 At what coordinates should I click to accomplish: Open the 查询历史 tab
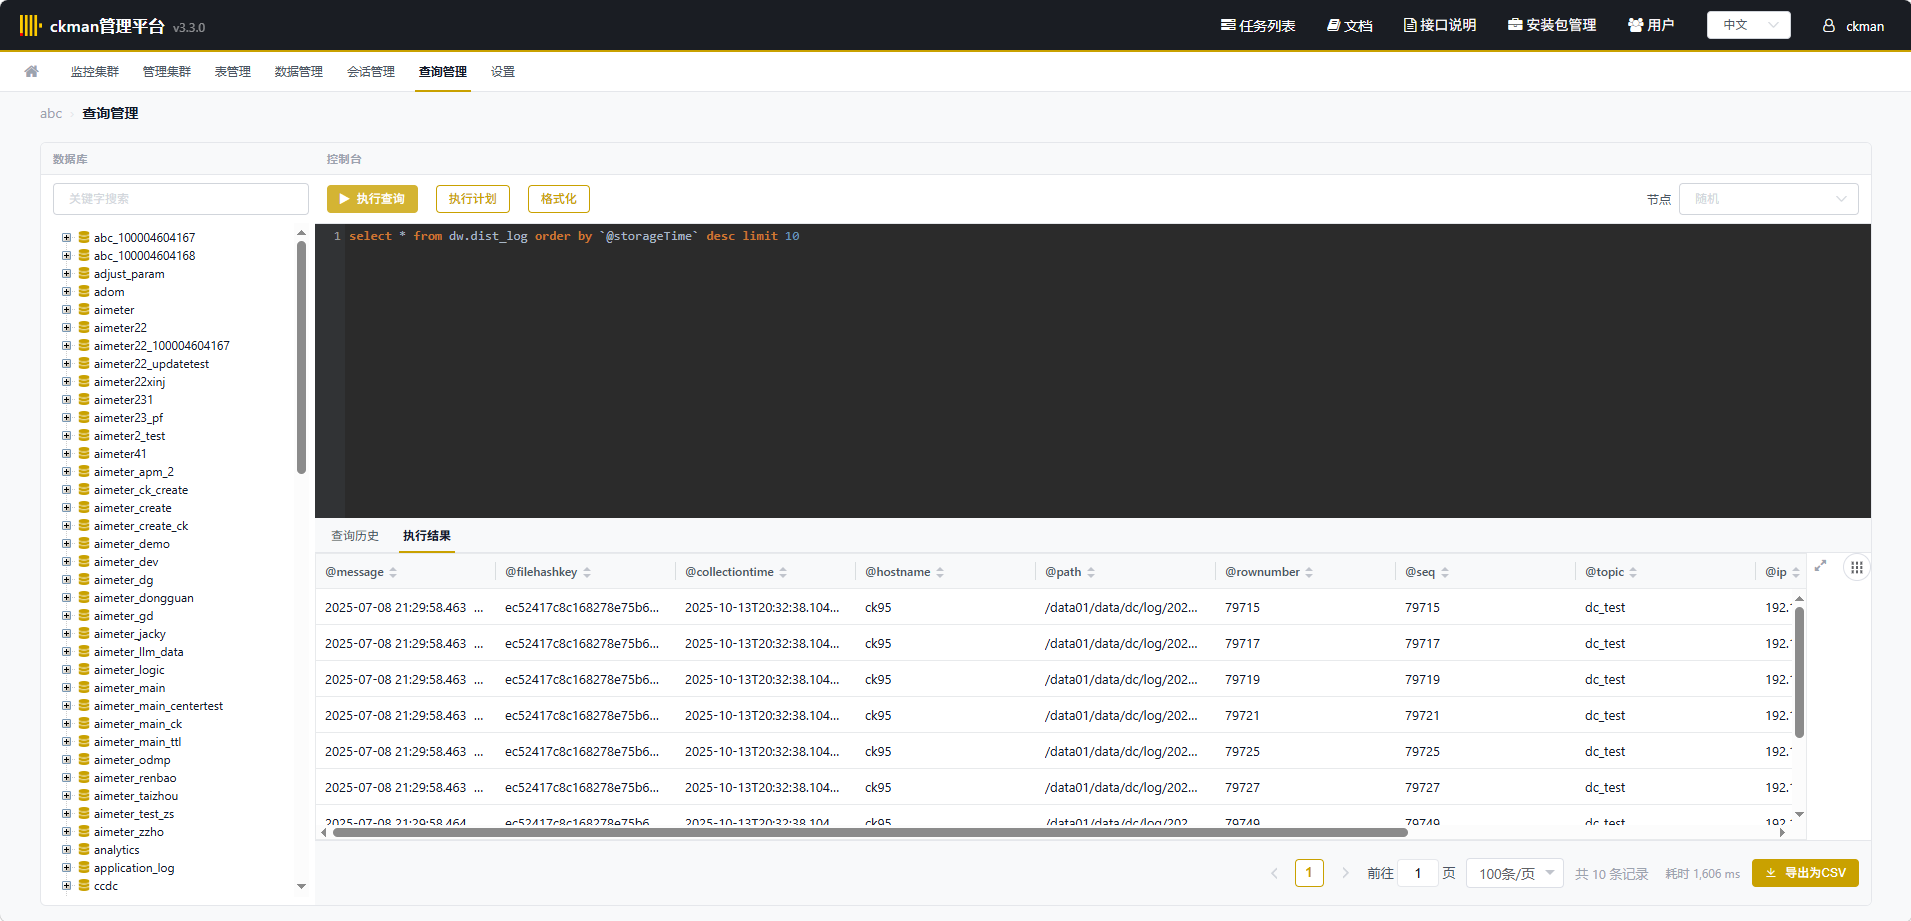(355, 536)
